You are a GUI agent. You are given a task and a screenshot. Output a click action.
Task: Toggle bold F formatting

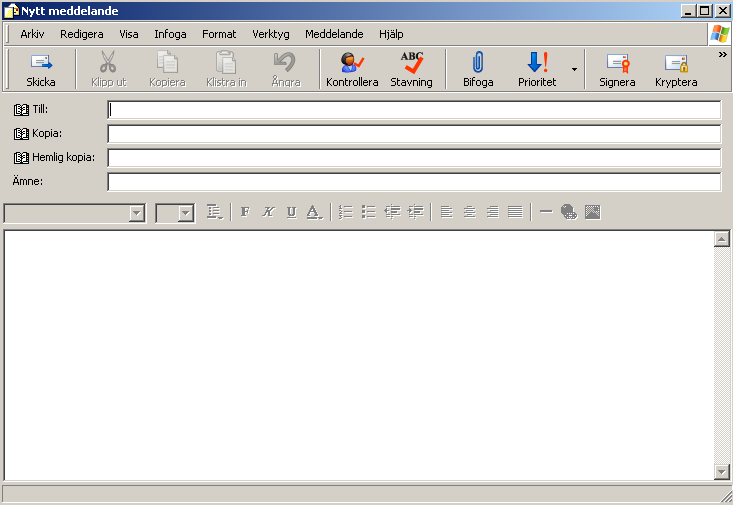point(245,212)
